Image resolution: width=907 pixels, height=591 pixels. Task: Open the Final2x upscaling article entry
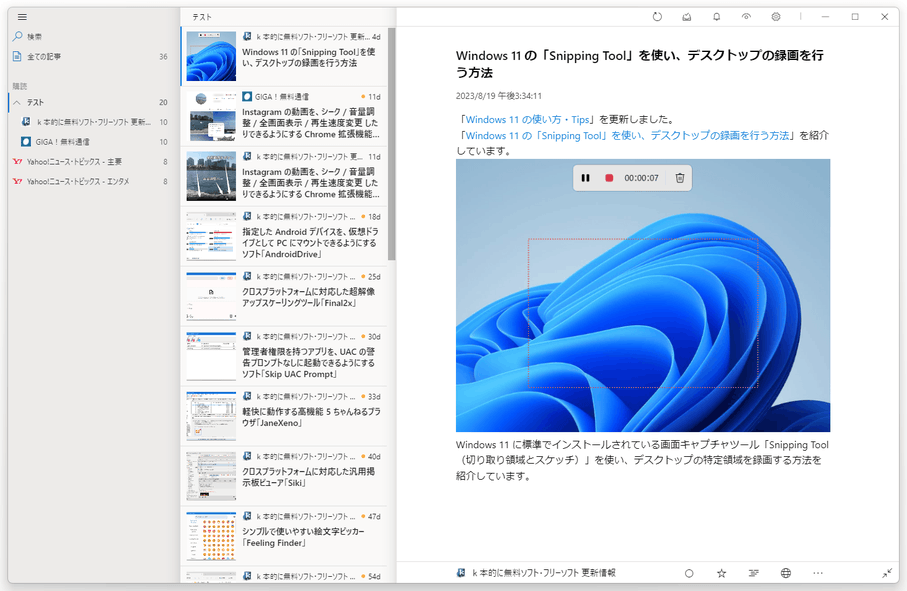pyautogui.click(x=283, y=296)
